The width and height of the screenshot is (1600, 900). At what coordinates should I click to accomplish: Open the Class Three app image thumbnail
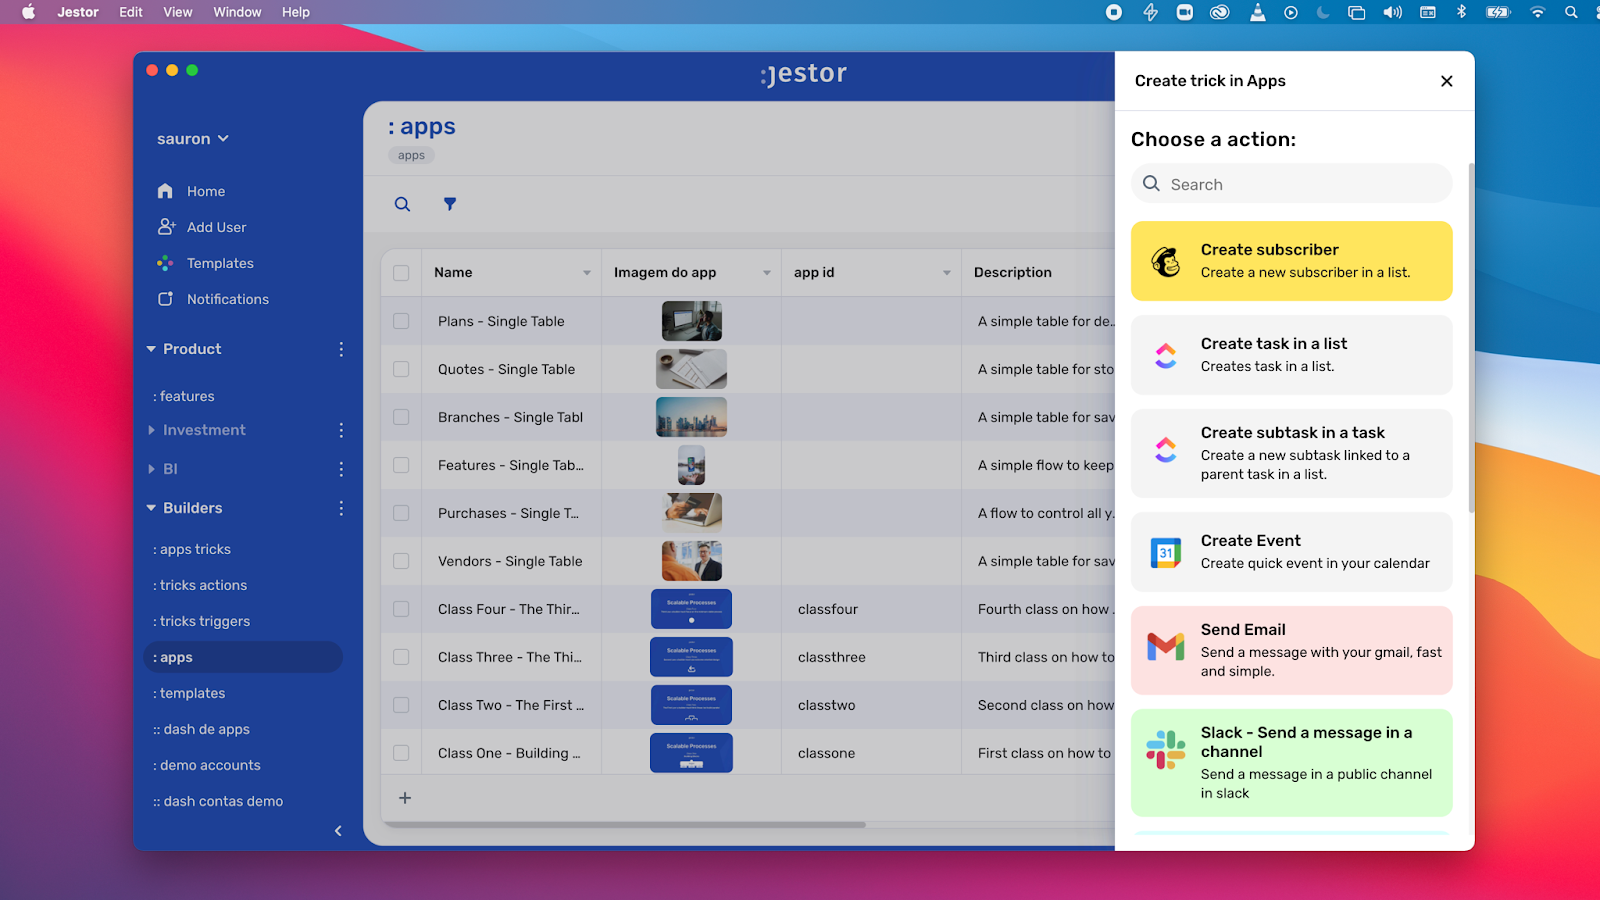click(691, 657)
